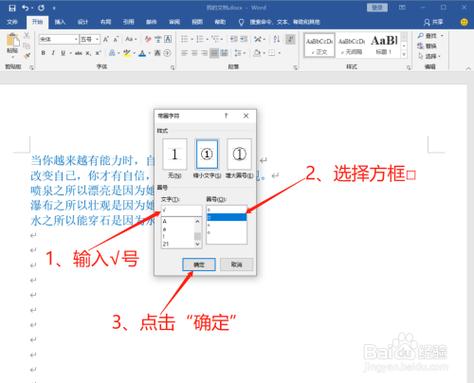The height and width of the screenshot is (383, 474).
Task: Click the line spacing icon
Action: tap(239, 53)
